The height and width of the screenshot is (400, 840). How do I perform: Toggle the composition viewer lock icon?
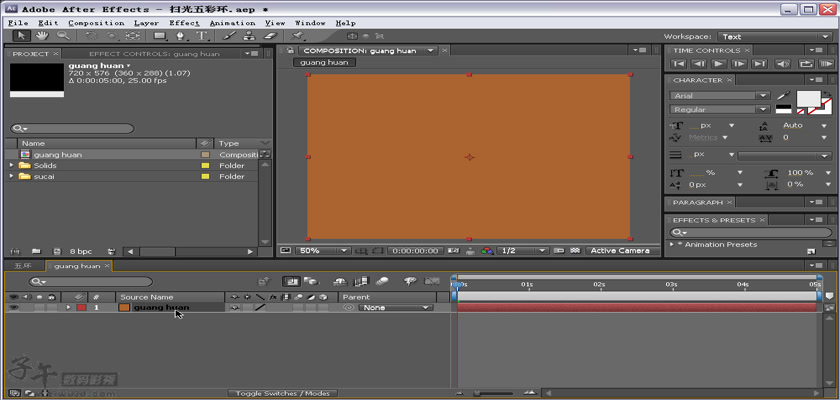(289, 50)
